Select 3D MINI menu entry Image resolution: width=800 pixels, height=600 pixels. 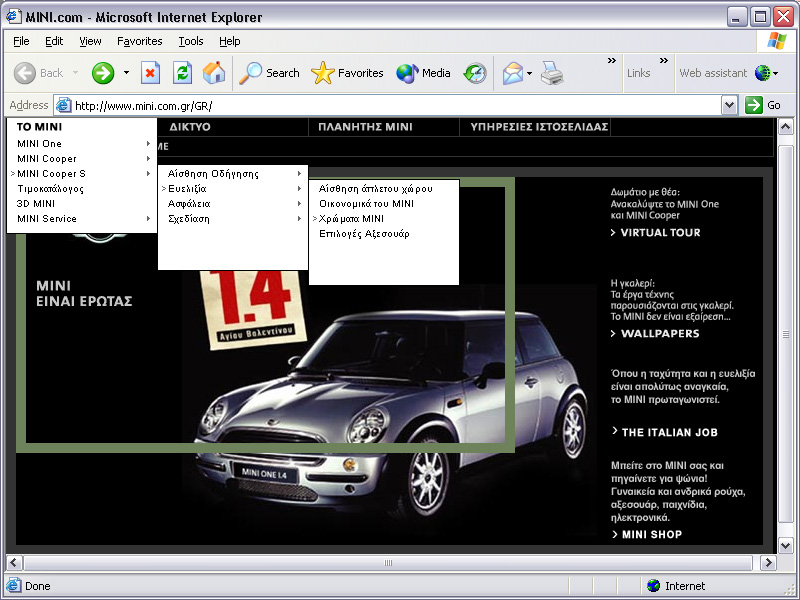82,204
